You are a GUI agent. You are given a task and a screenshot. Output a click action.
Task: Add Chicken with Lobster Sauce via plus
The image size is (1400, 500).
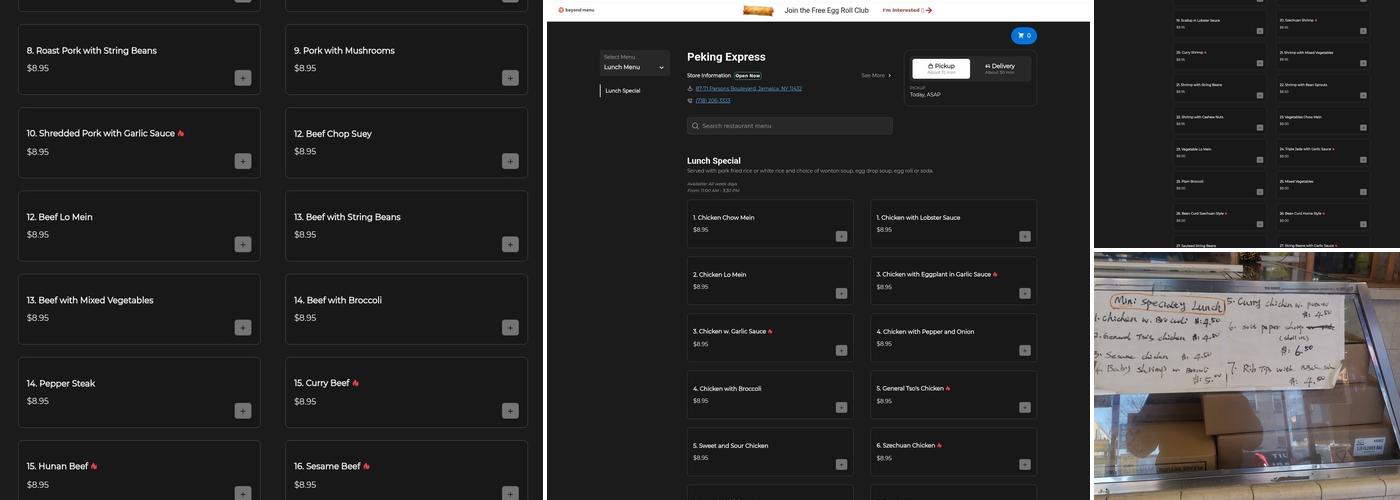[1024, 237]
